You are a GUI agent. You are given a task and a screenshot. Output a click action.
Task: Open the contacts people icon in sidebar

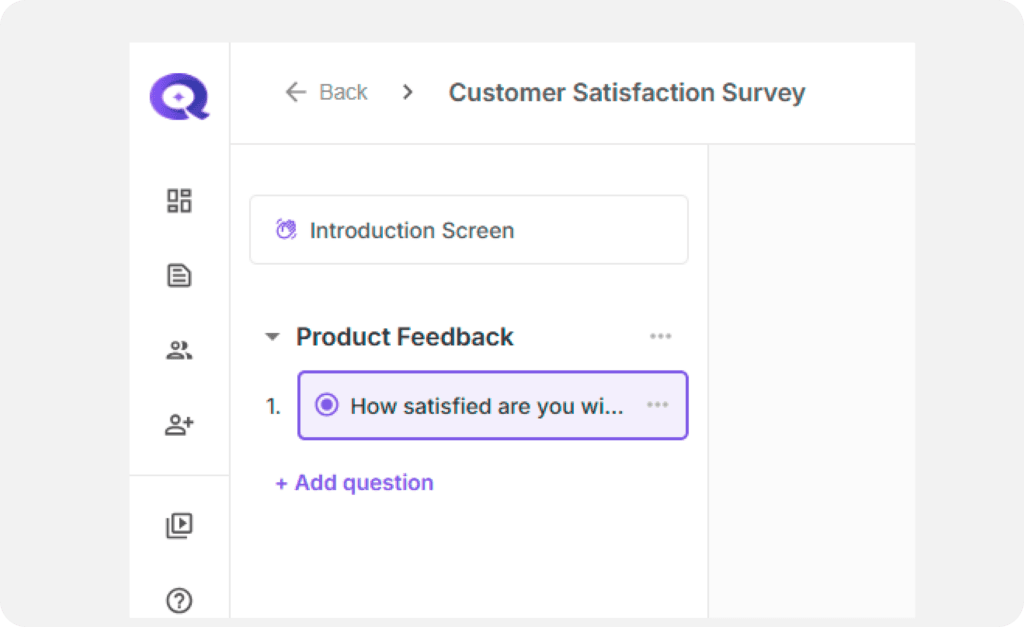coord(179,351)
